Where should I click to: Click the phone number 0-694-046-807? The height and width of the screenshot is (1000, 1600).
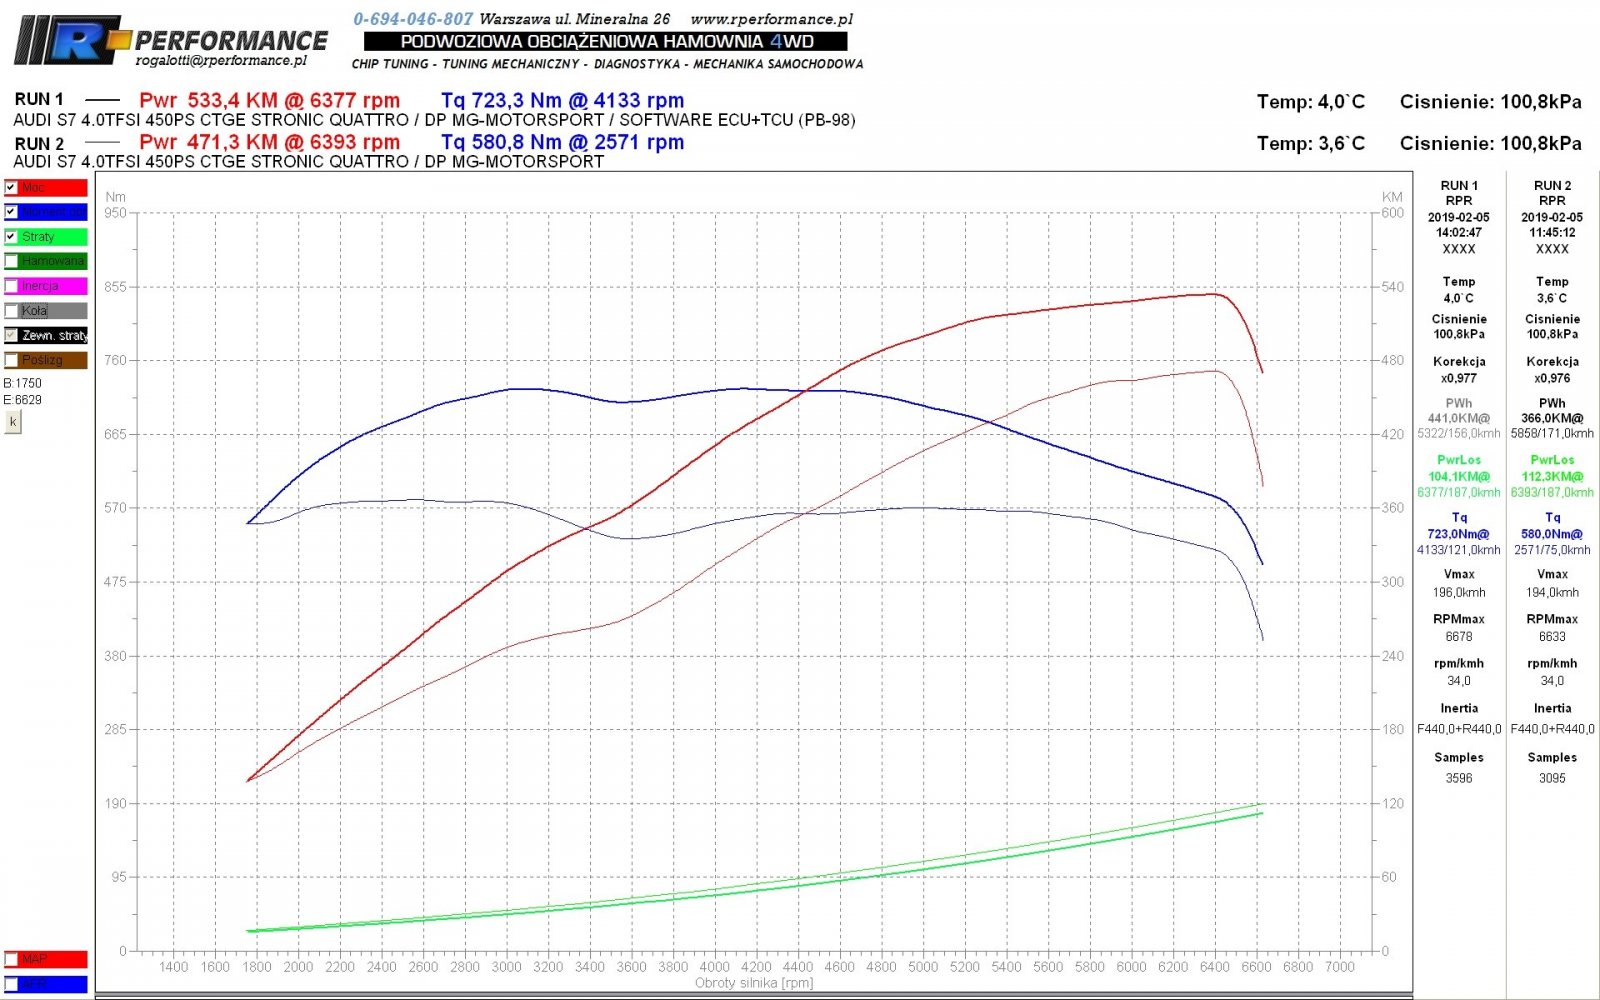point(413,19)
